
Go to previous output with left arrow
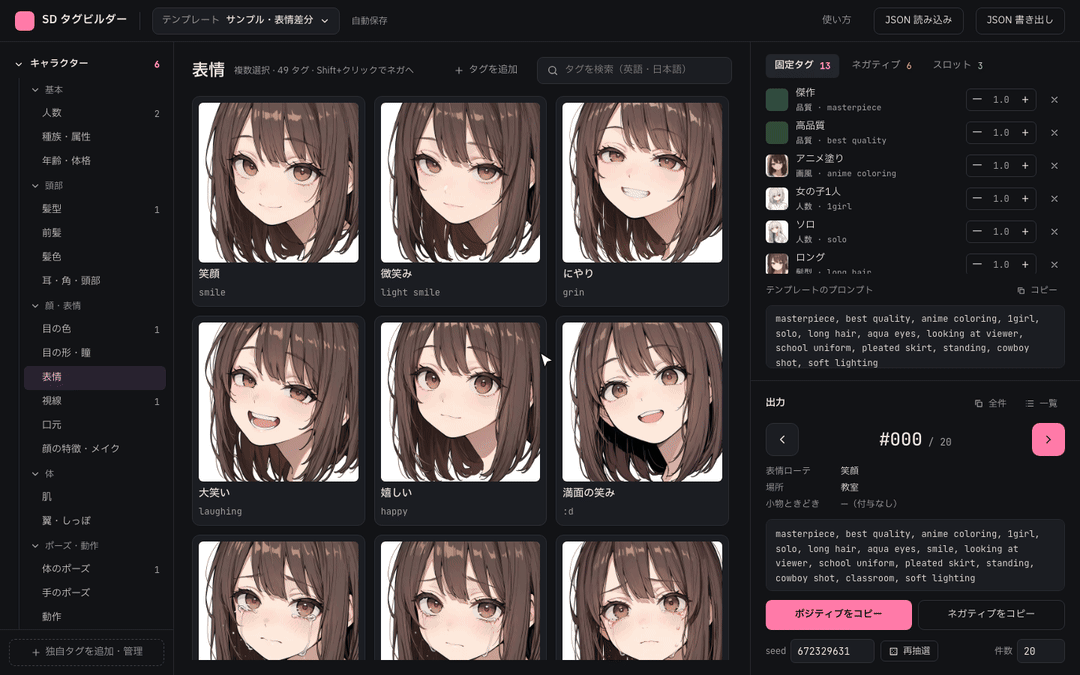pyautogui.click(x=782, y=439)
